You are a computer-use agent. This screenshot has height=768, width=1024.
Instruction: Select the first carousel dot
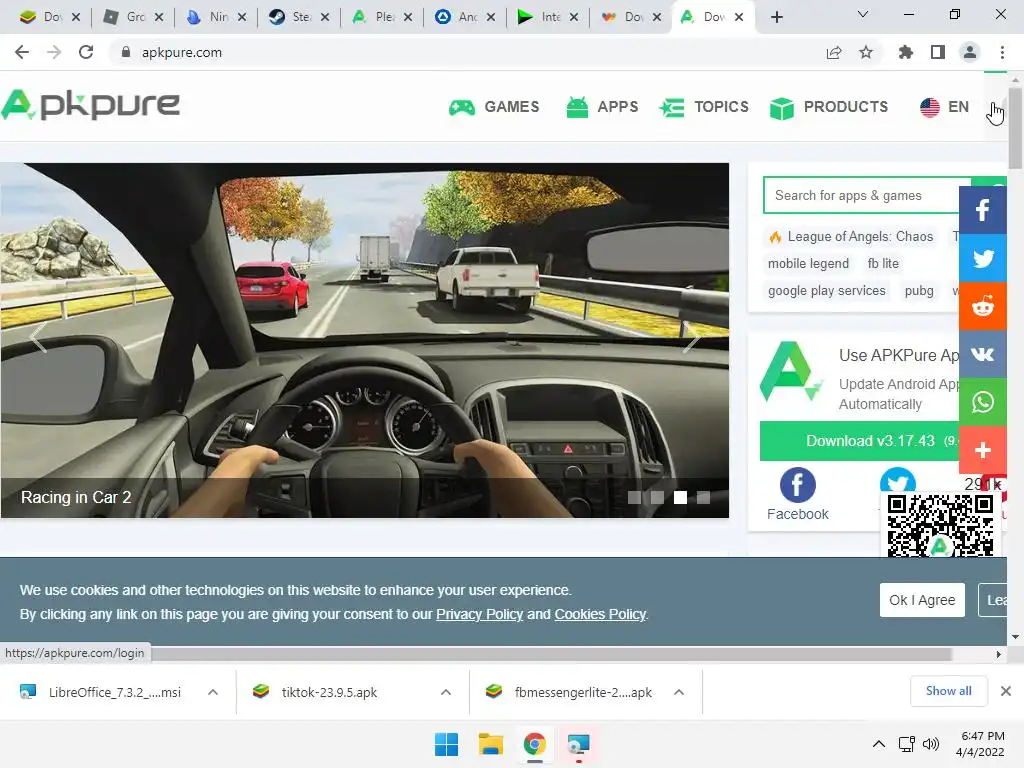tap(634, 498)
